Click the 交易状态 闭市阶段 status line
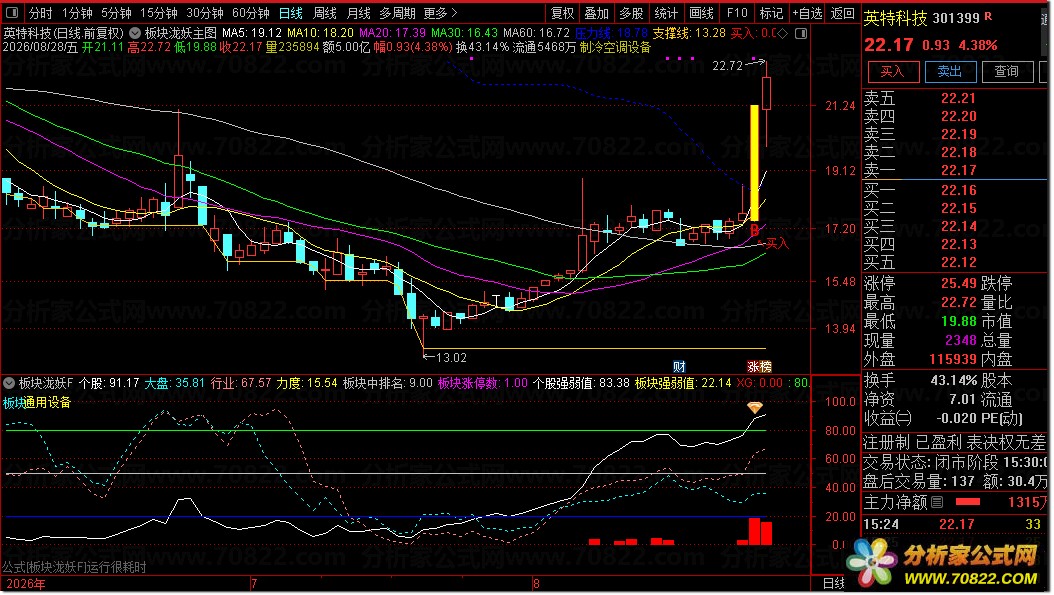Viewport: 1054px width, 595px height. pyautogui.click(x=953, y=463)
